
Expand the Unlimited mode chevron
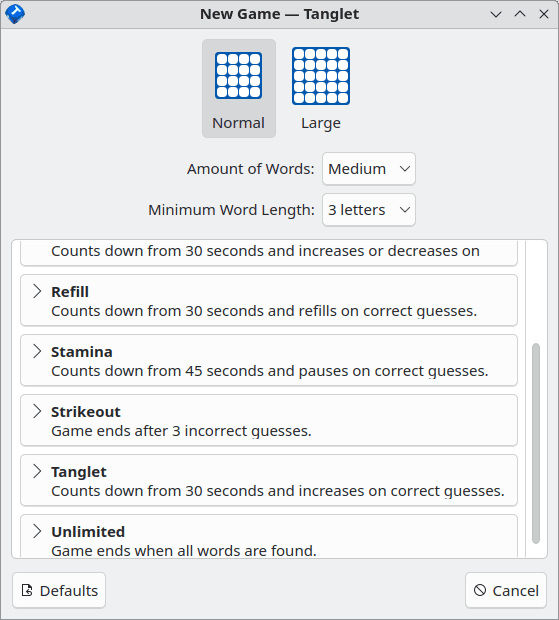tap(37, 531)
